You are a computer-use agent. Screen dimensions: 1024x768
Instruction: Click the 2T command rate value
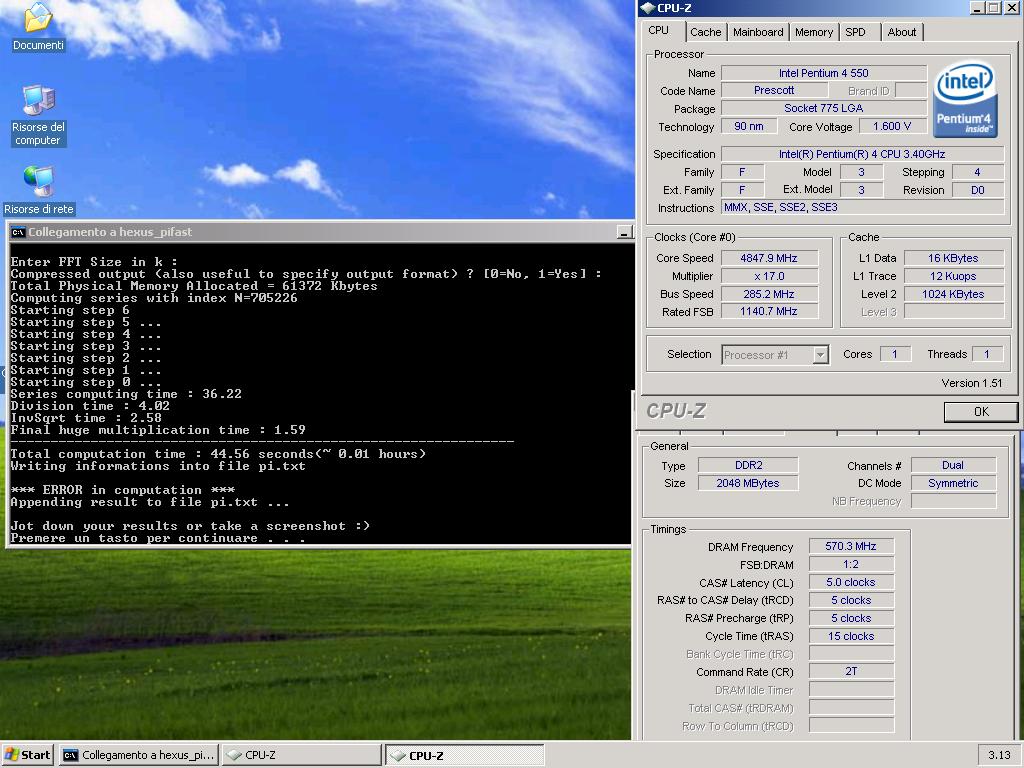tap(851, 671)
